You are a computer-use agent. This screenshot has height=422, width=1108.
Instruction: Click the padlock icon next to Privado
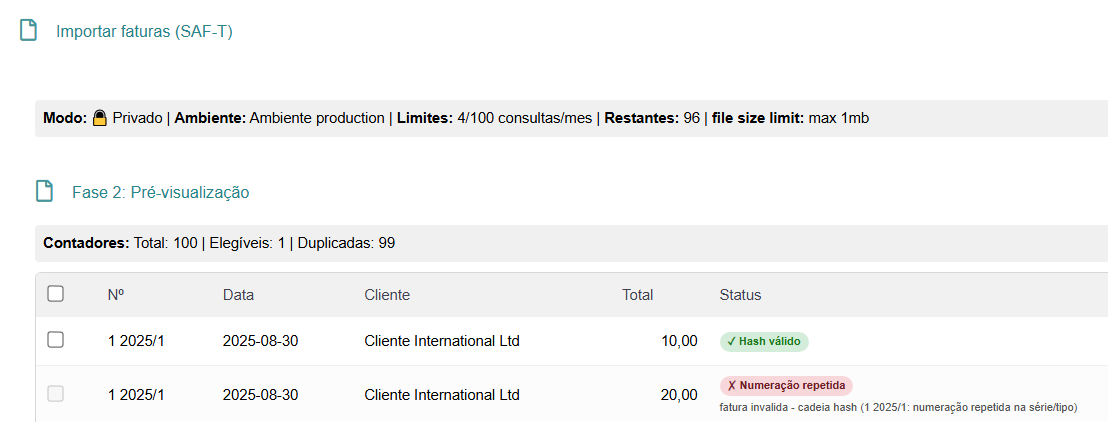100,117
